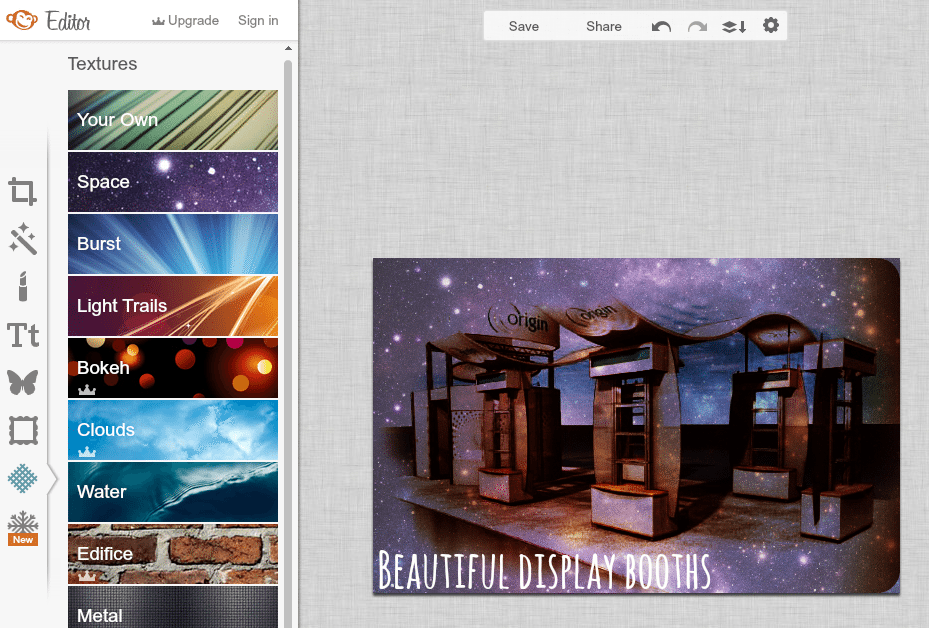Choose the Bokeh texture
Image resolution: width=929 pixels, height=628 pixels.
[x=173, y=368]
